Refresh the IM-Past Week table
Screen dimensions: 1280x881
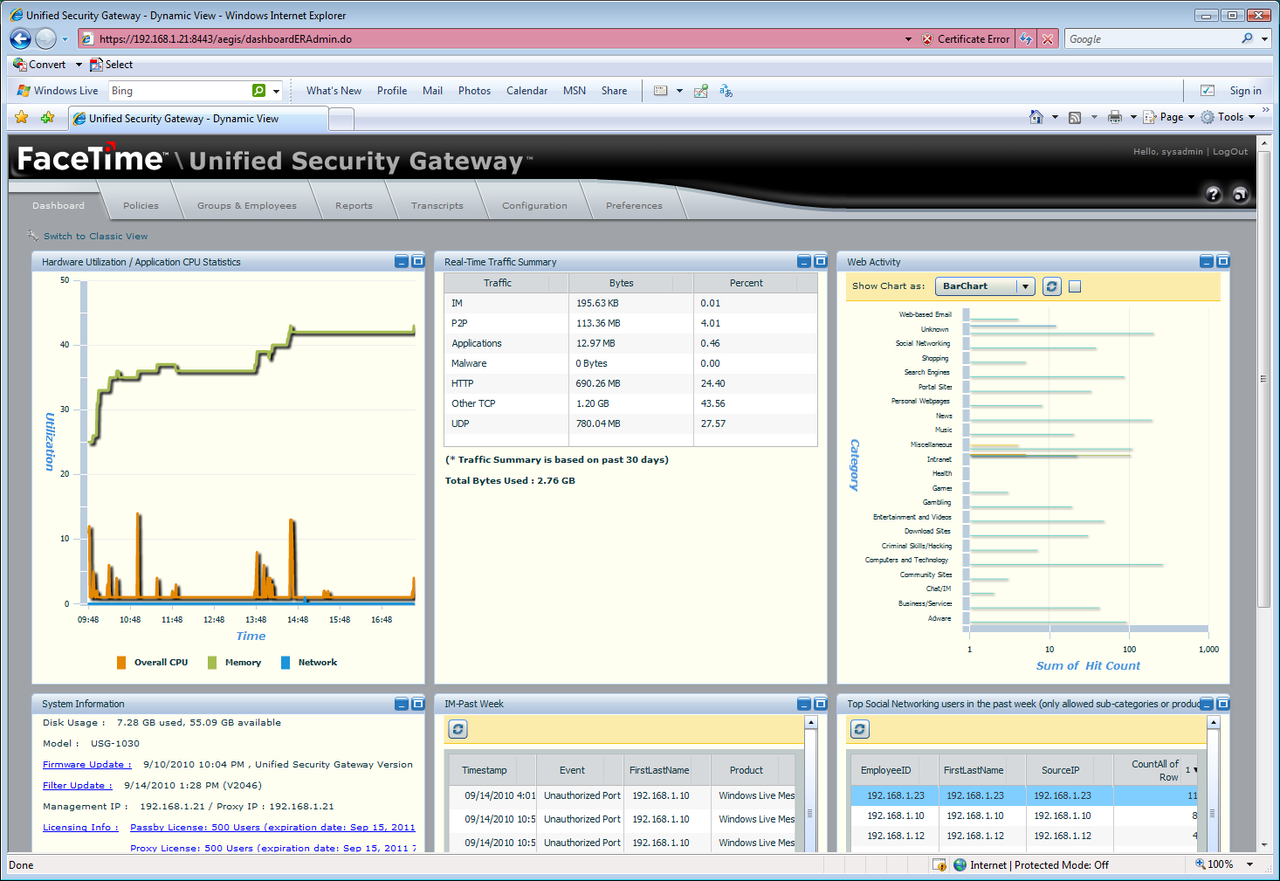457,729
